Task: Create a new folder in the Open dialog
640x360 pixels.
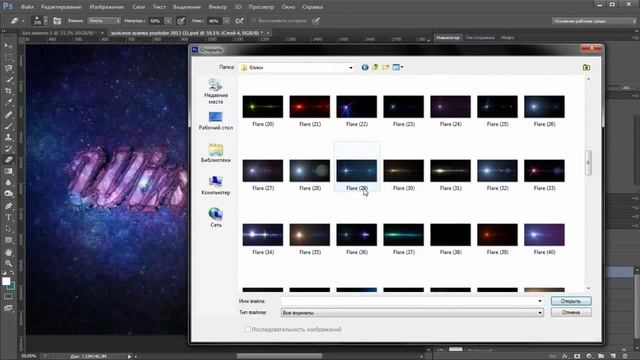Action: pyautogui.click(x=385, y=67)
